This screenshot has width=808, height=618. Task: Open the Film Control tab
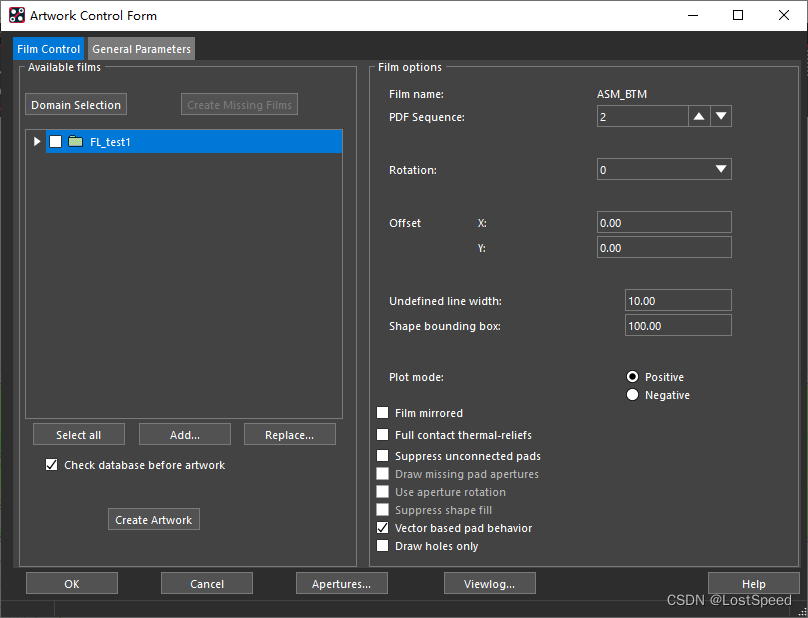[48, 49]
